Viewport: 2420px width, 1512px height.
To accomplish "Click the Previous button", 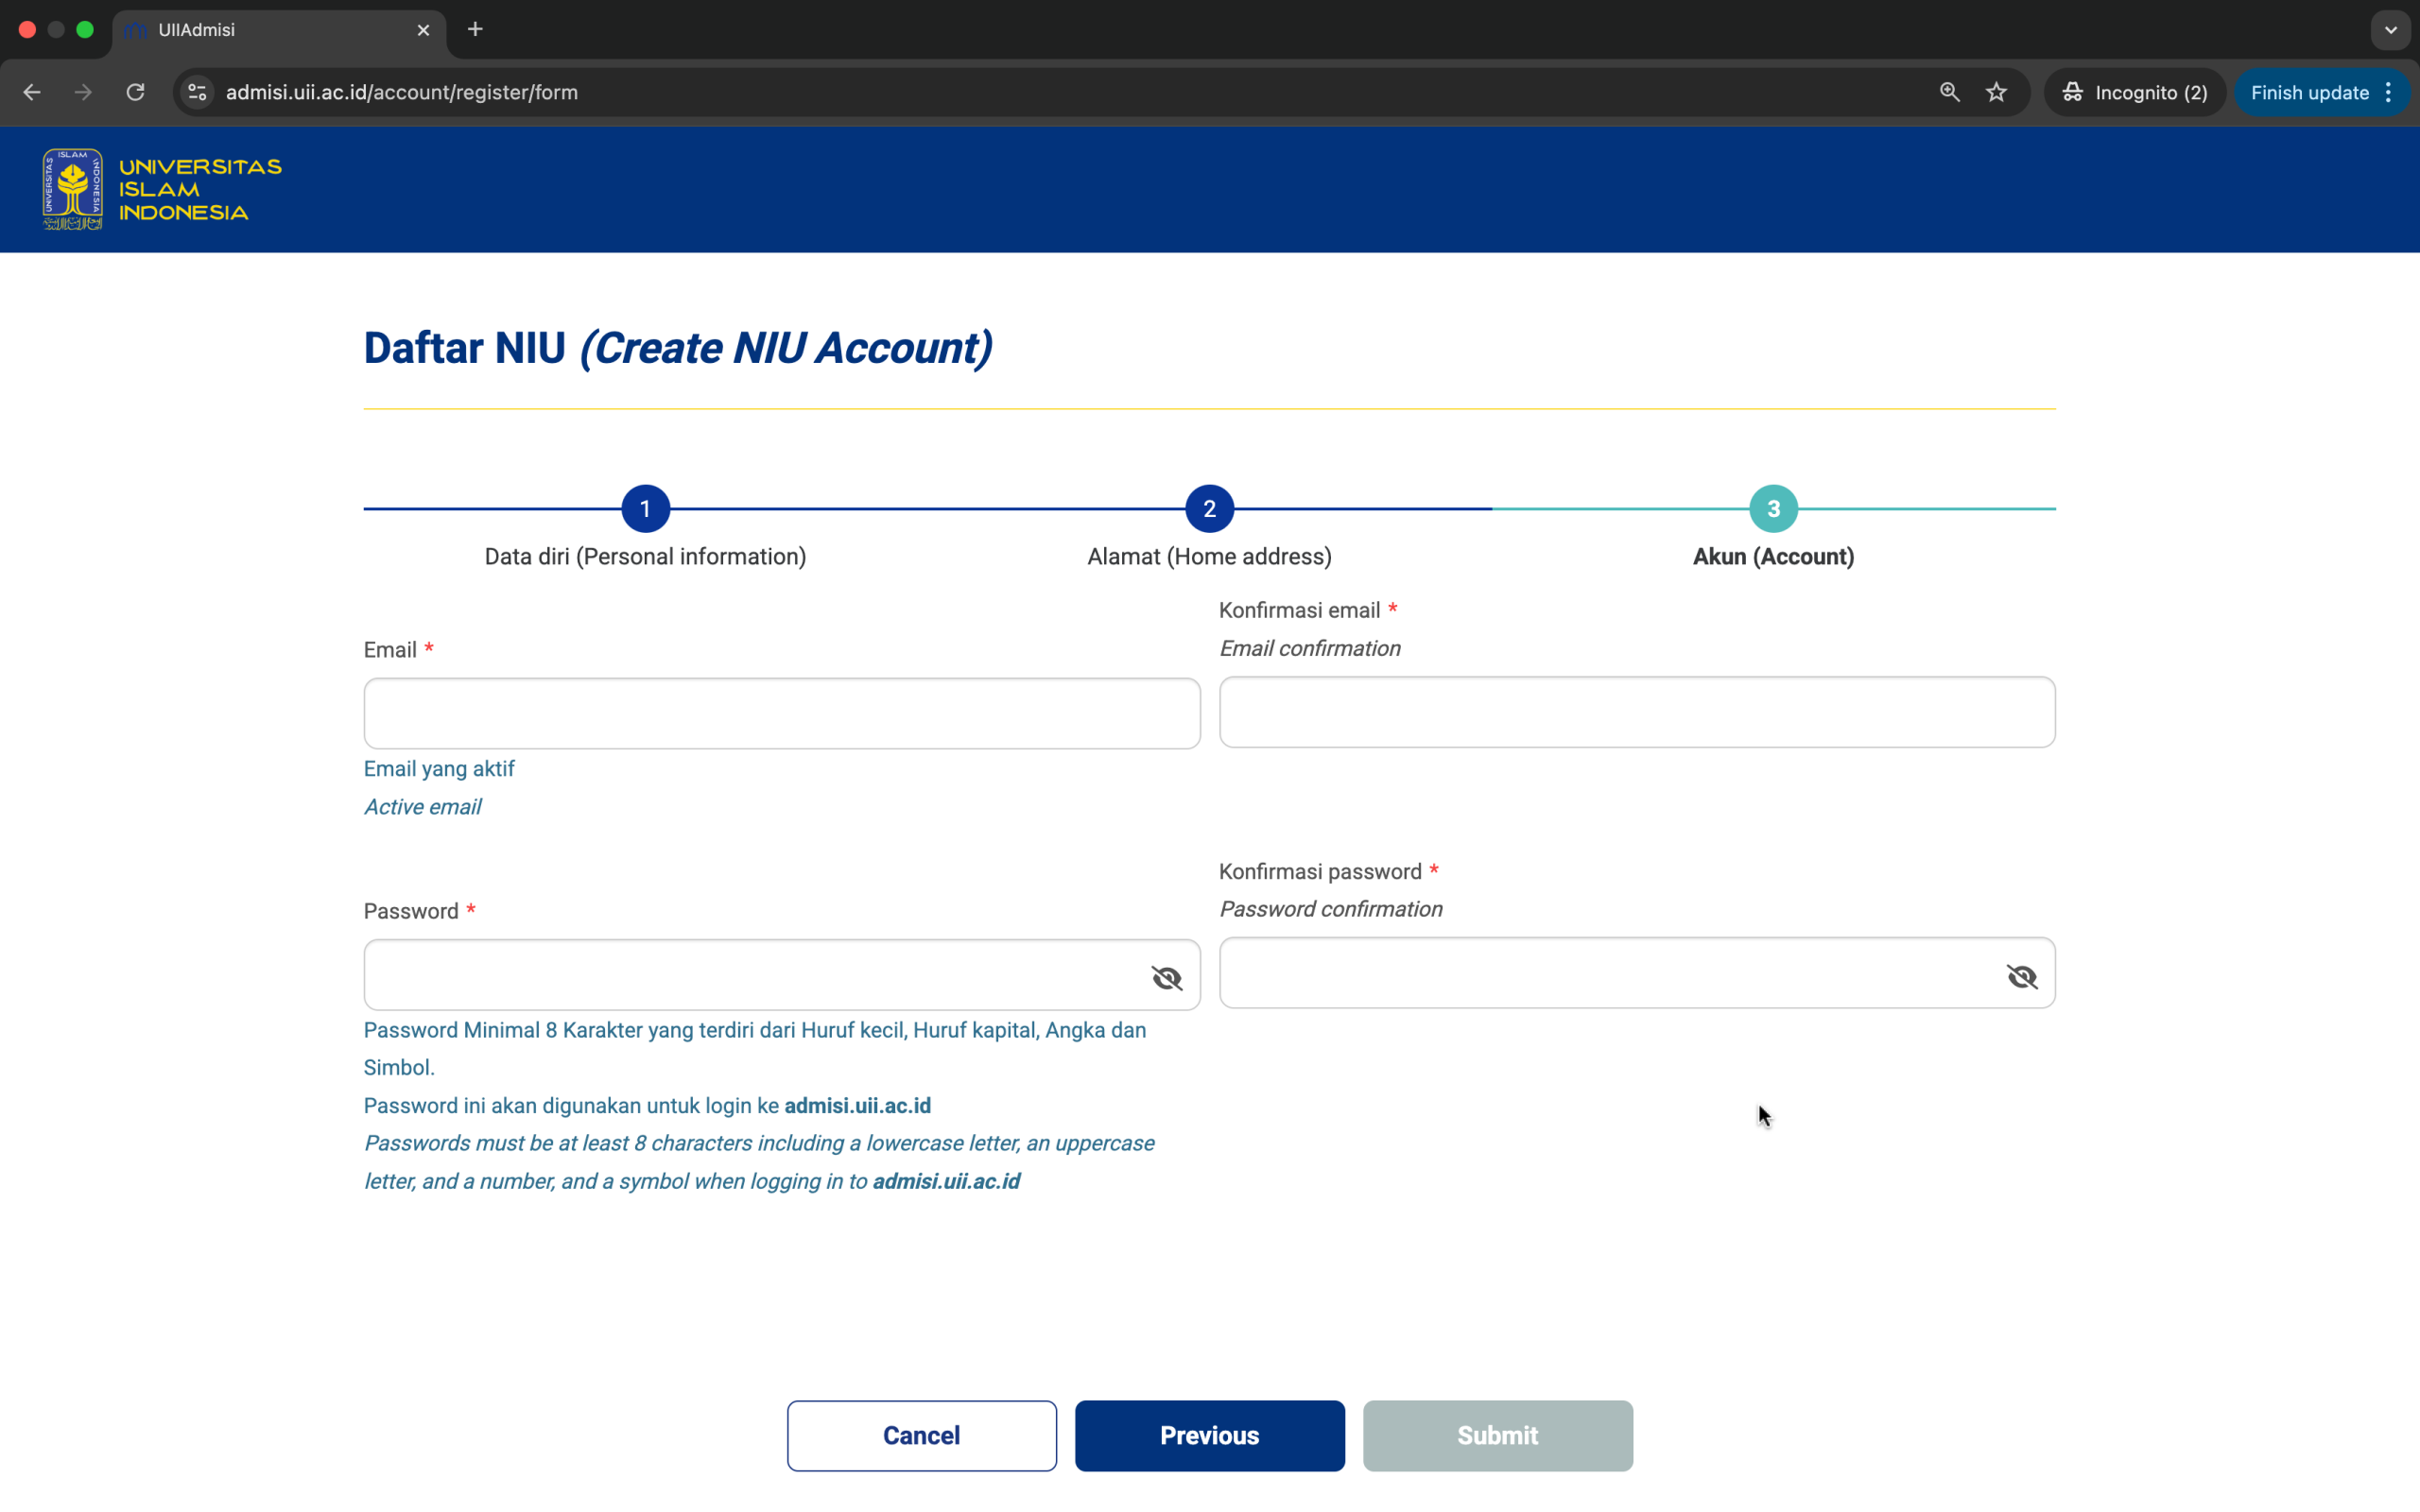I will [x=1209, y=1435].
